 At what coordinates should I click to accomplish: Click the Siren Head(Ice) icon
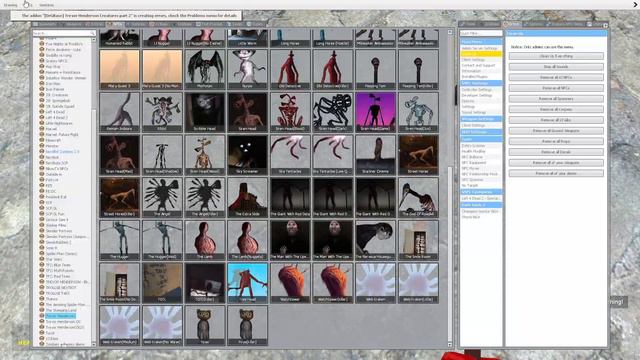tap(418, 112)
